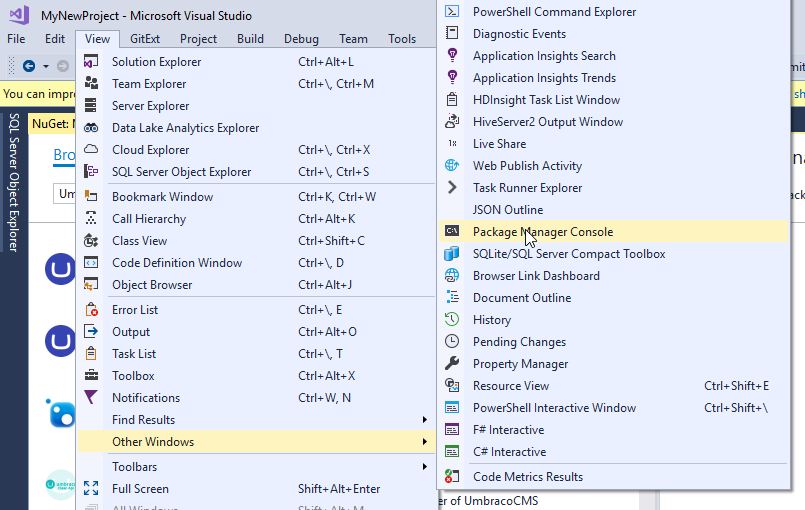
Task: Open Resource View window
Action: pyautogui.click(x=614, y=386)
